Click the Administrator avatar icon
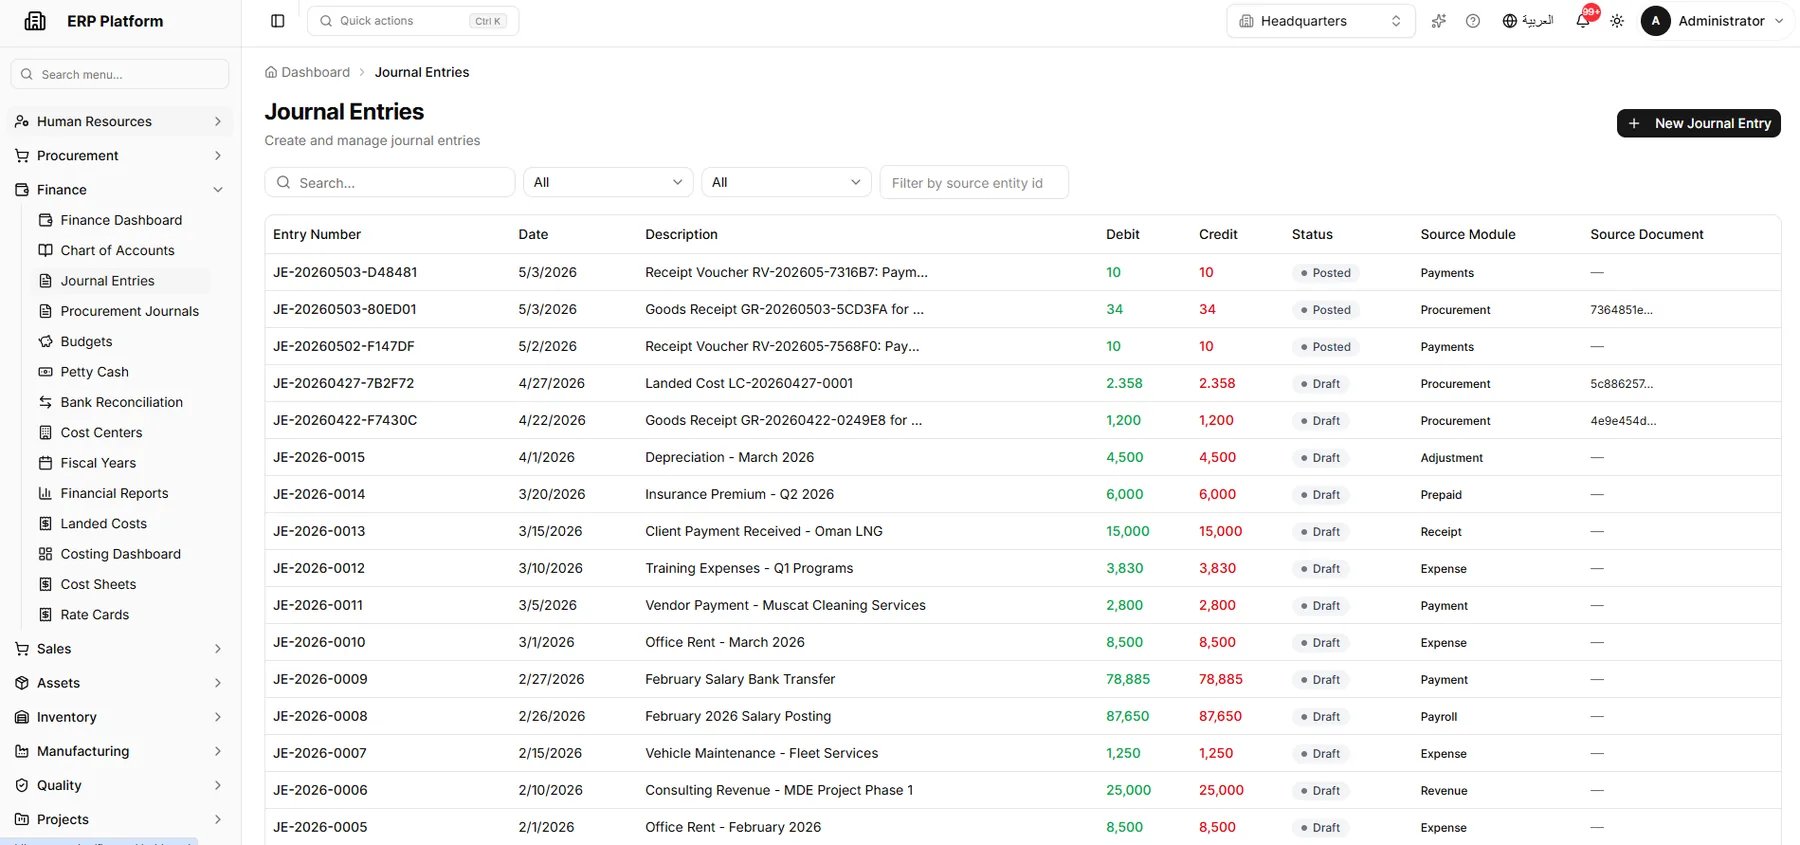 1655,21
